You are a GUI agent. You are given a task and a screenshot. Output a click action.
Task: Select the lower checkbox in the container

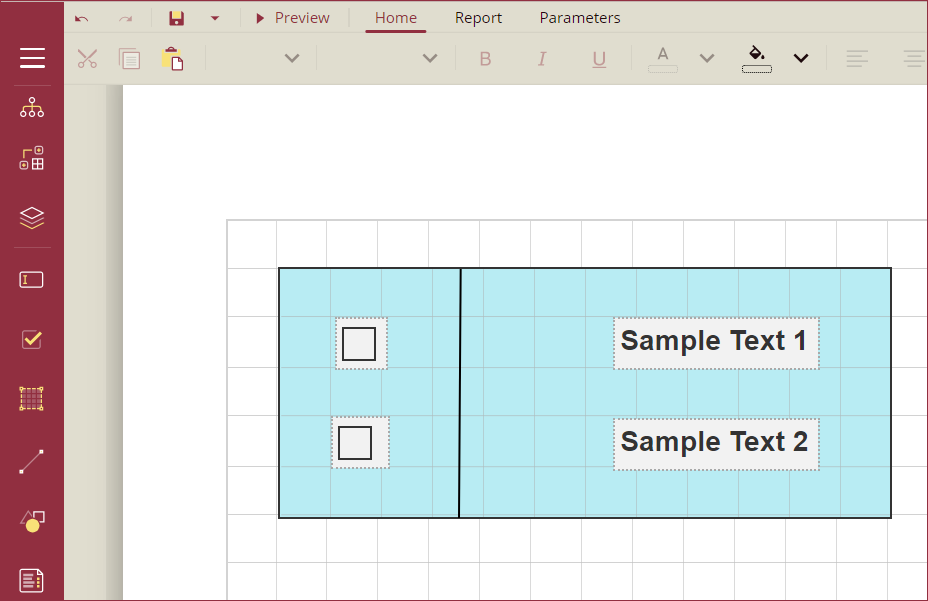coord(360,442)
